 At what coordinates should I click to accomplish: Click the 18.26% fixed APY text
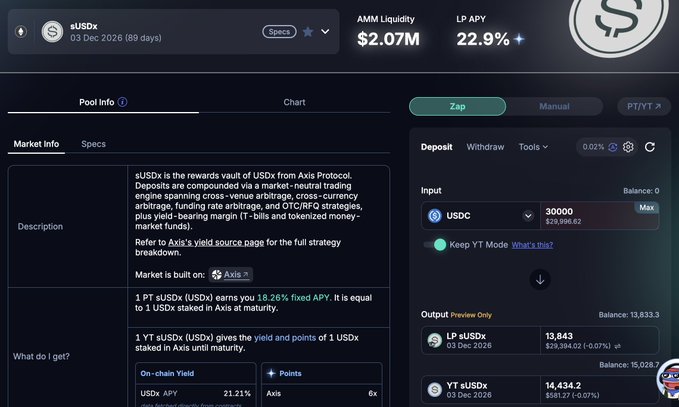(294, 298)
